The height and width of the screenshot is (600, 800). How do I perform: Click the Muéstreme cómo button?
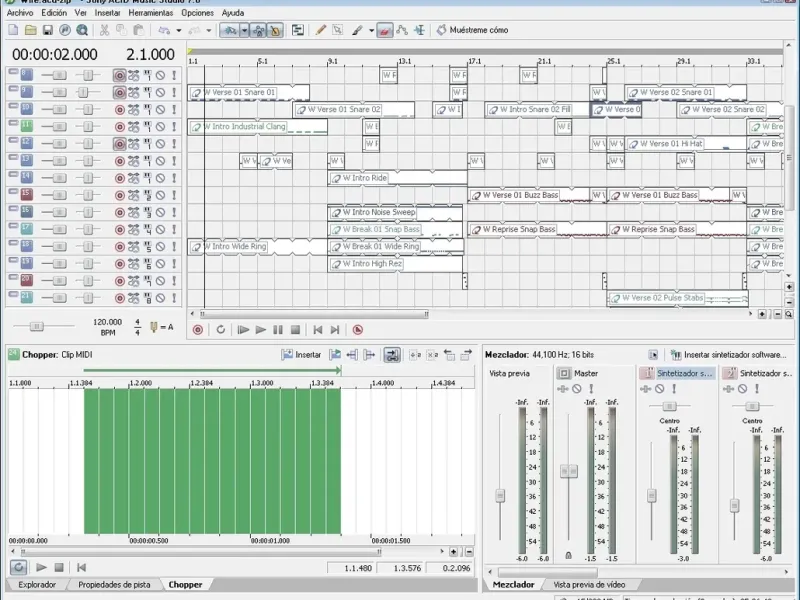[471, 30]
